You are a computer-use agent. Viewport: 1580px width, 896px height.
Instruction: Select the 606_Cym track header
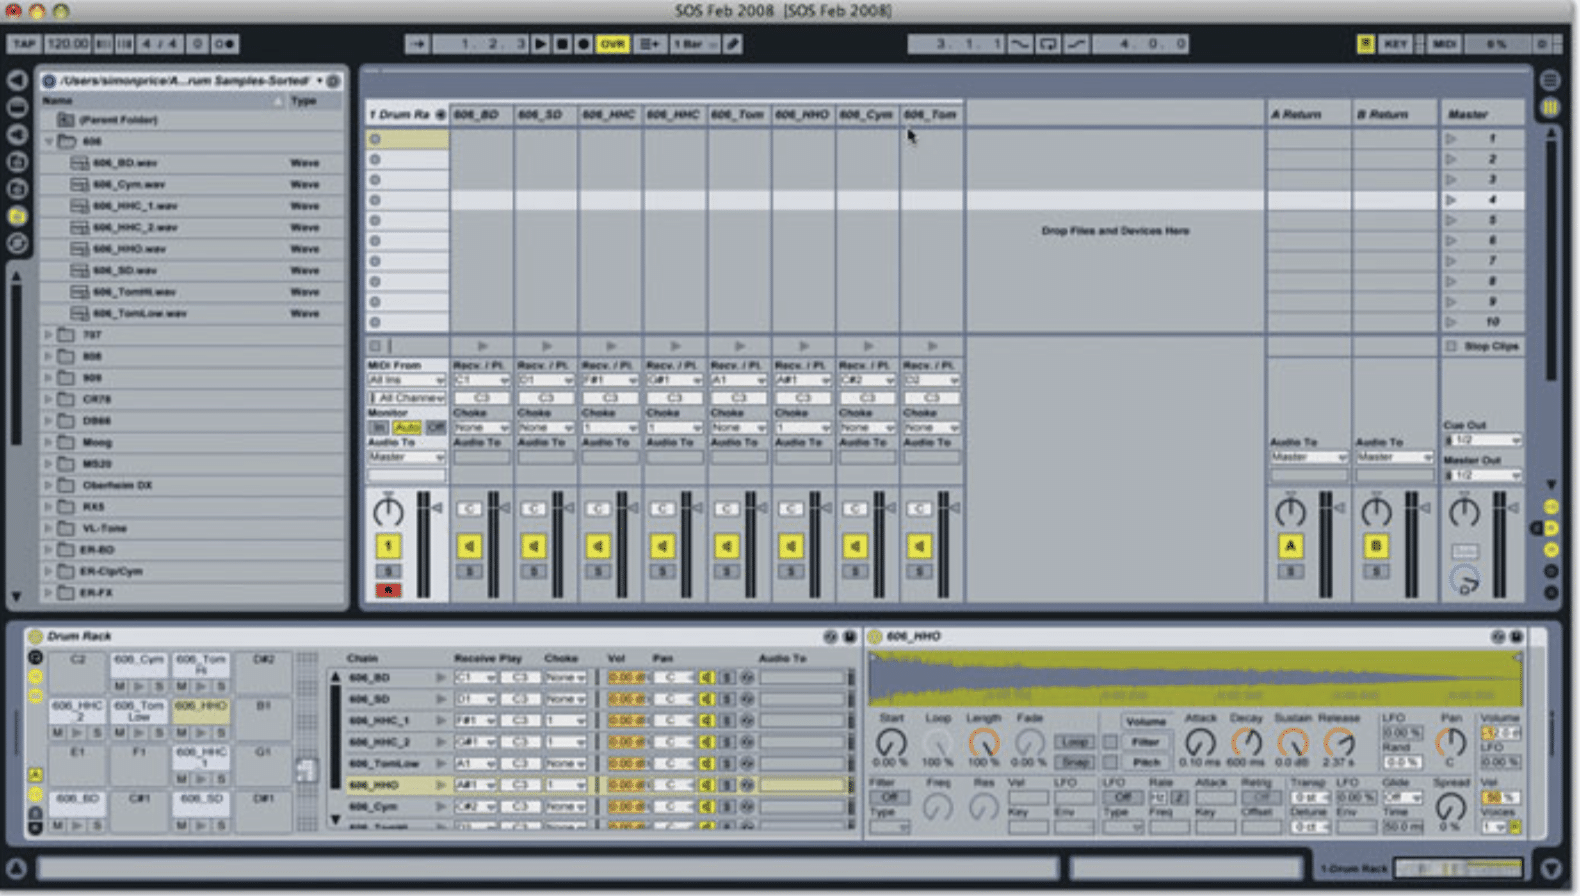point(867,114)
